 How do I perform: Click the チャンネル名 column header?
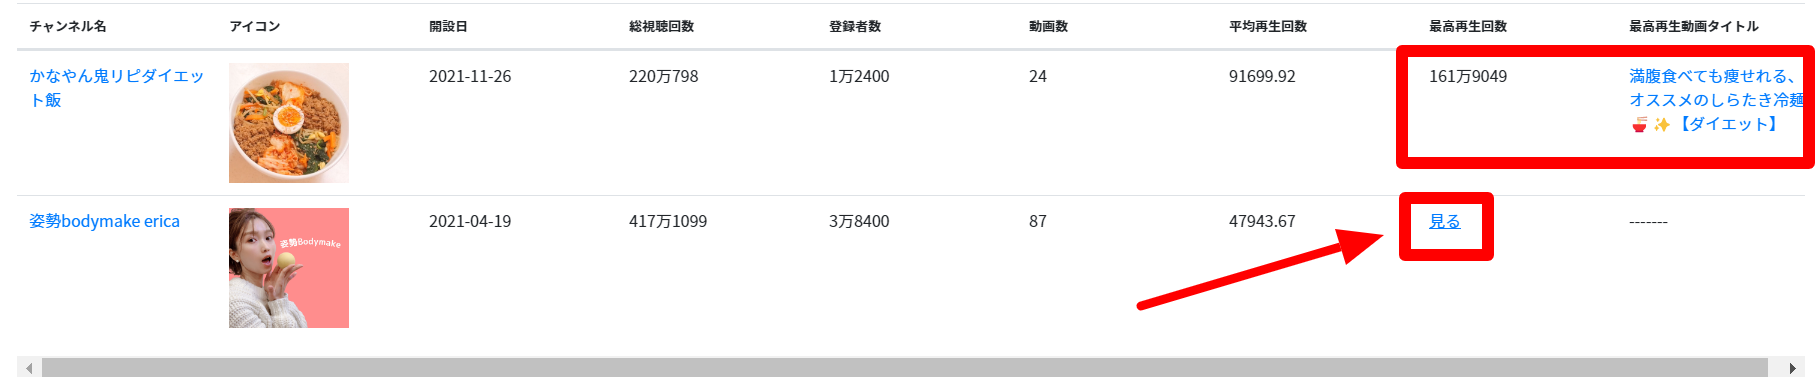click(68, 26)
